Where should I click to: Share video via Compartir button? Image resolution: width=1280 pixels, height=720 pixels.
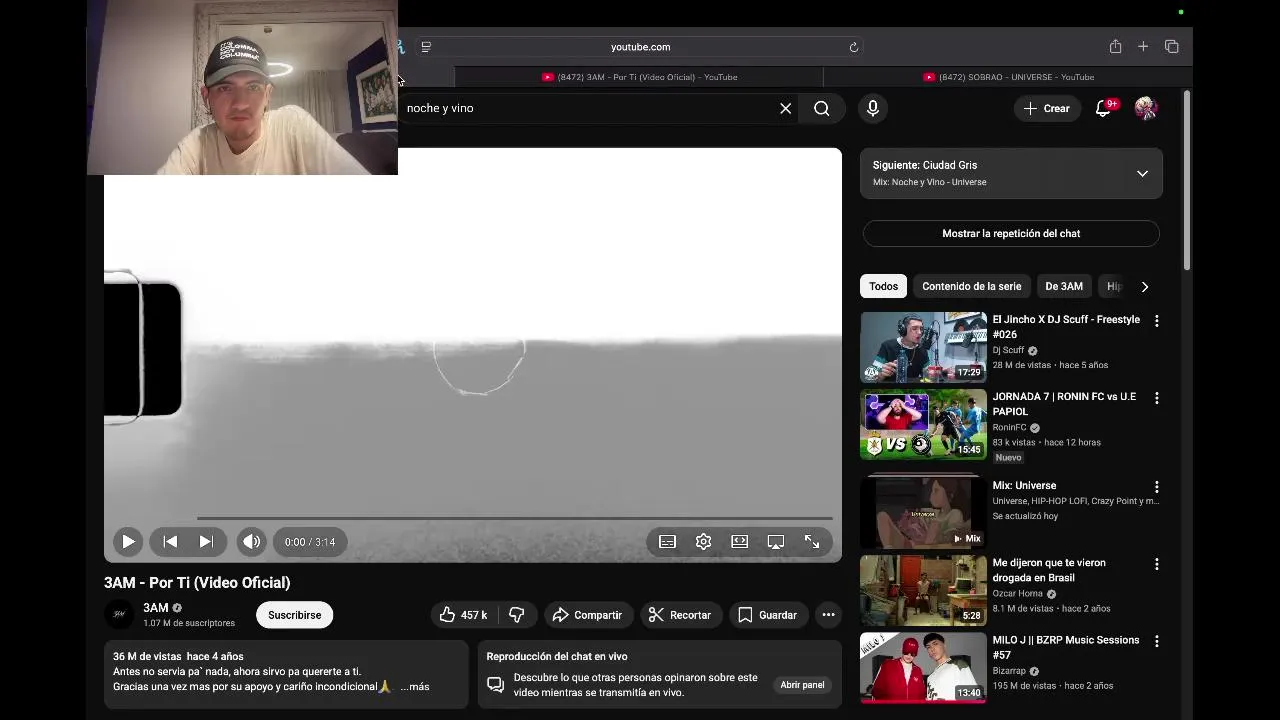[x=587, y=615]
